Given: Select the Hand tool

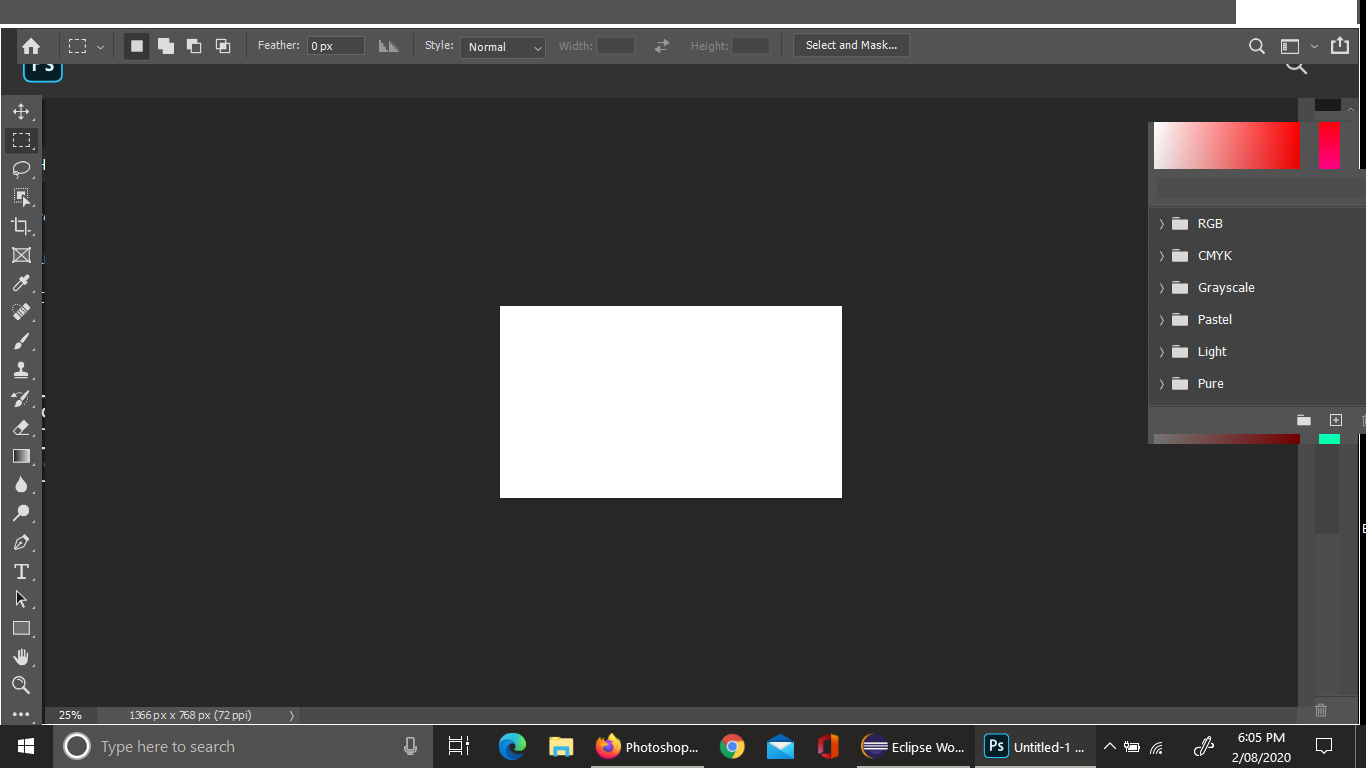Looking at the screenshot, I should coord(21,657).
